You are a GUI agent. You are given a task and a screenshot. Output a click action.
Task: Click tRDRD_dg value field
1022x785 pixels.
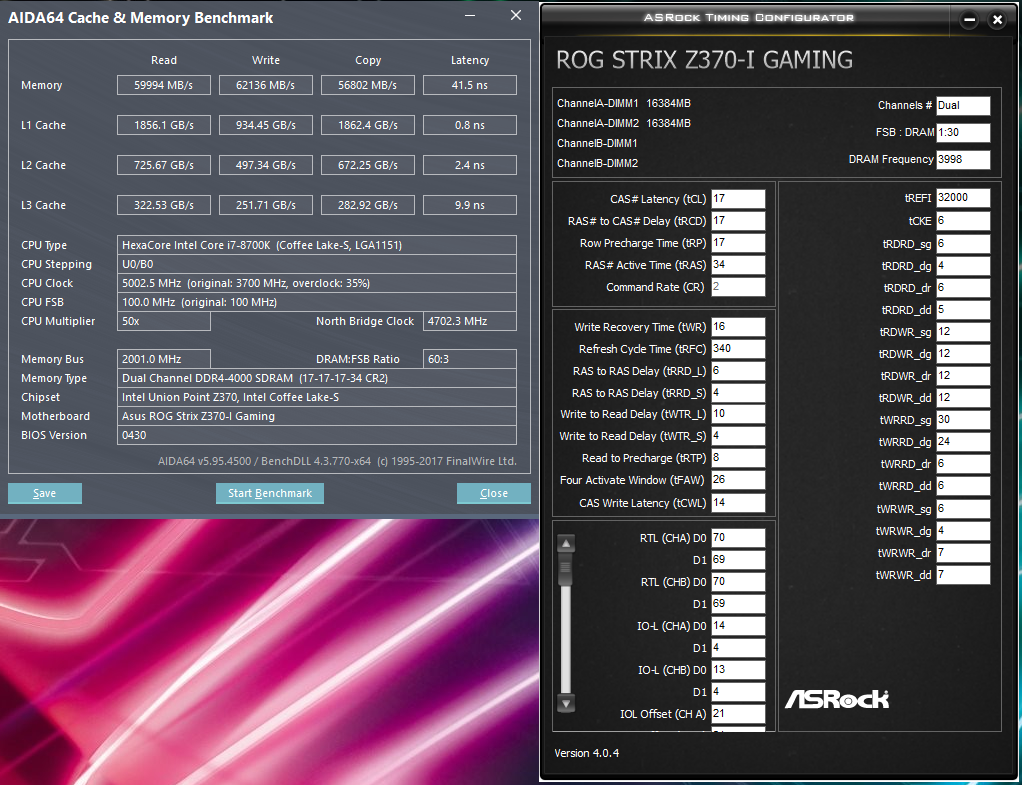(963, 266)
